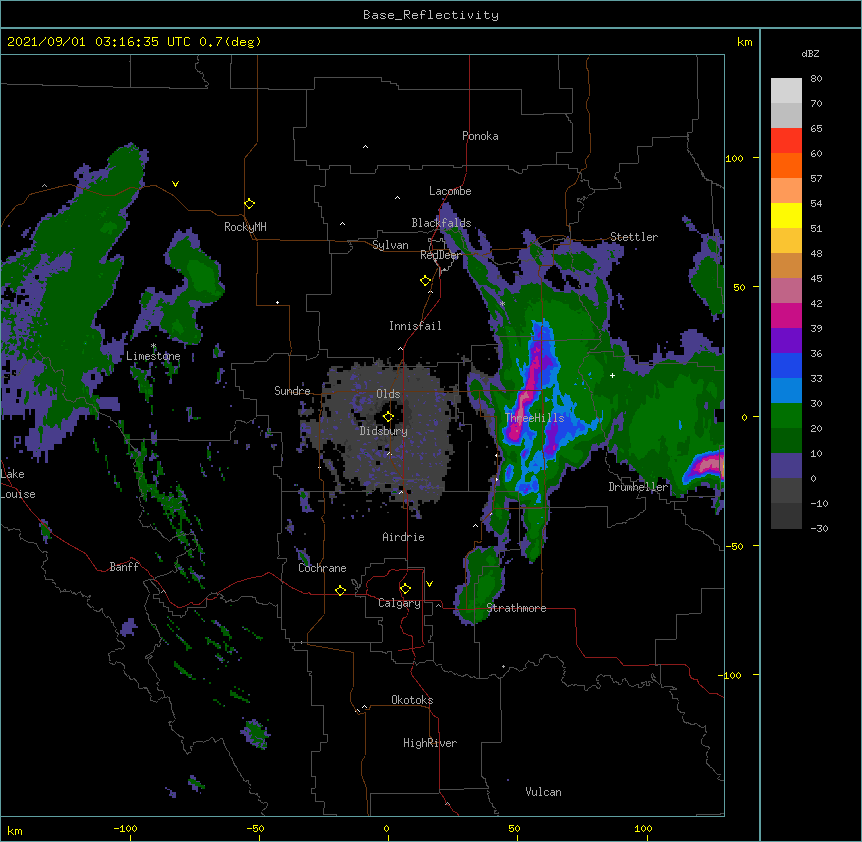Click the ThreeHills label in the storm
The image size is (862, 842).
point(534,418)
